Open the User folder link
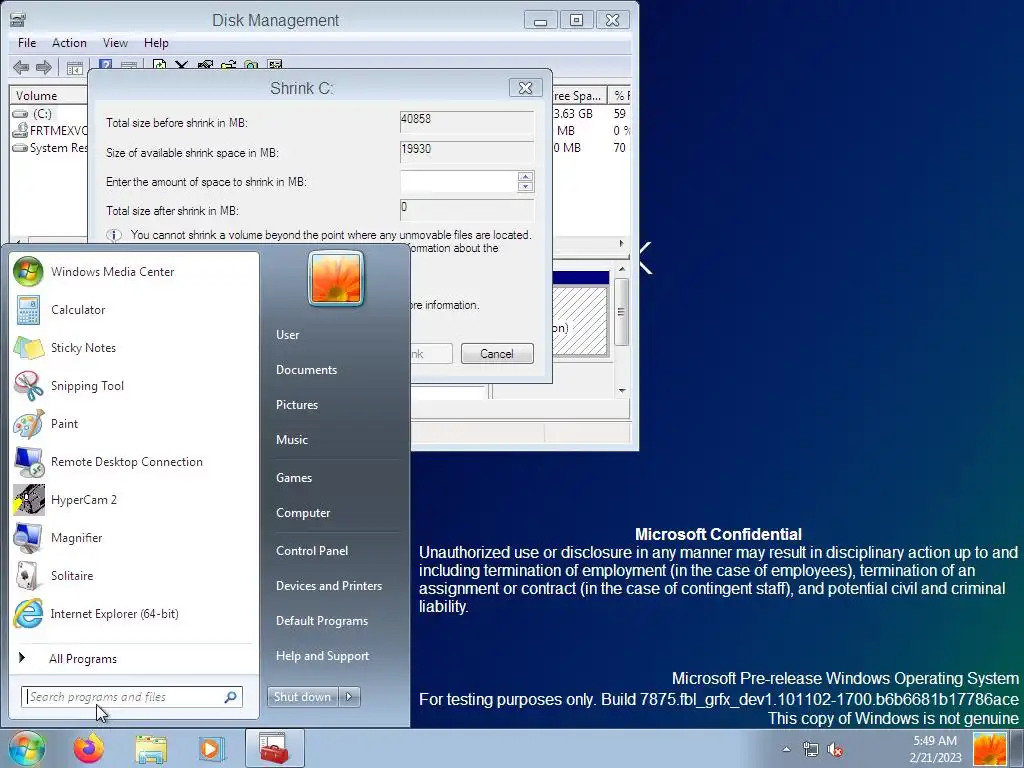The height and width of the screenshot is (768, 1024). [287, 335]
